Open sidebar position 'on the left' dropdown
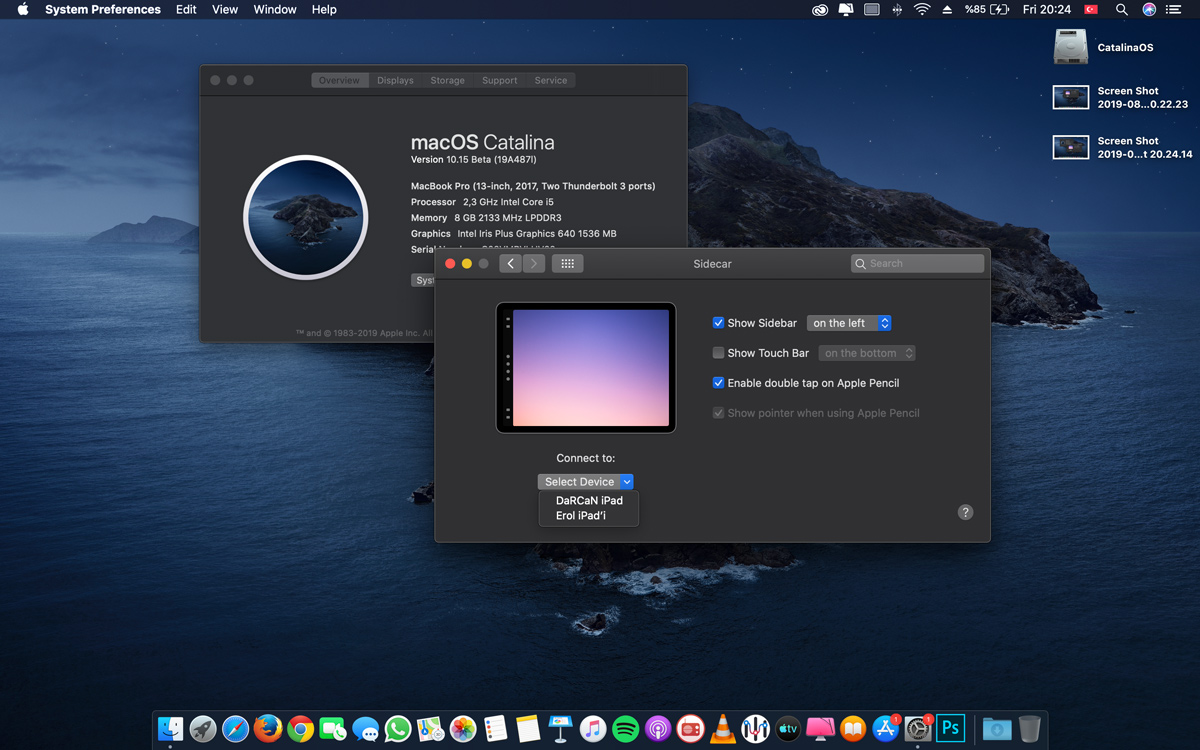 point(849,323)
